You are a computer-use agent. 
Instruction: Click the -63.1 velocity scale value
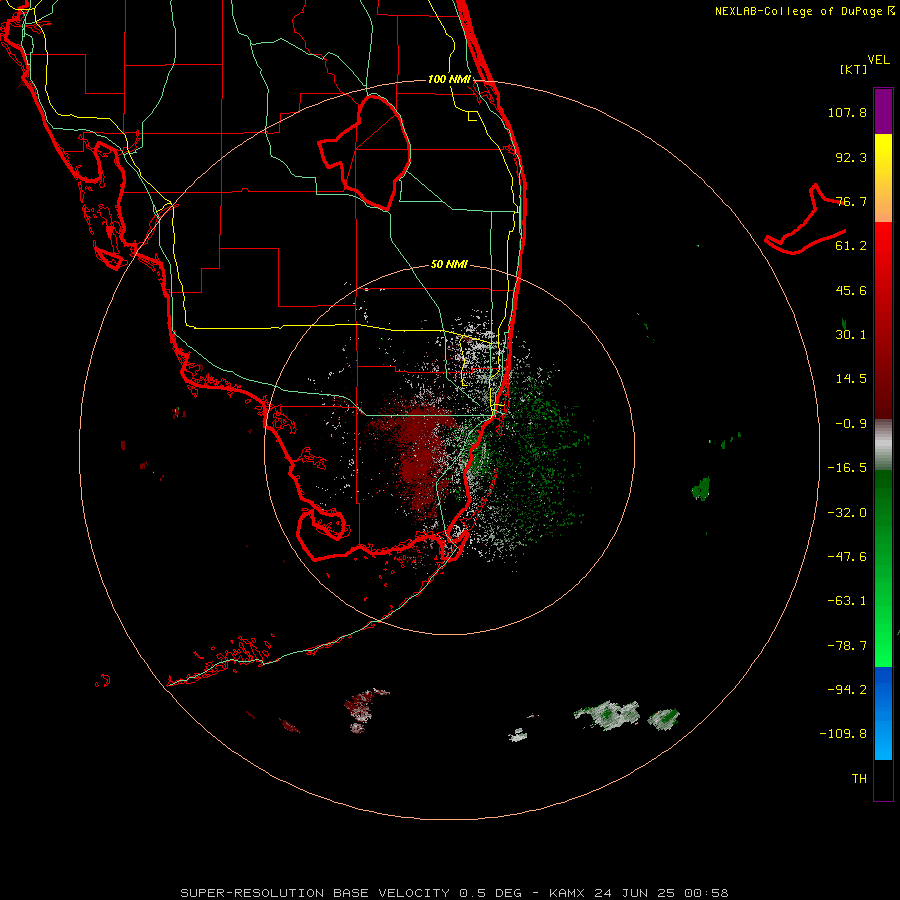pos(847,601)
